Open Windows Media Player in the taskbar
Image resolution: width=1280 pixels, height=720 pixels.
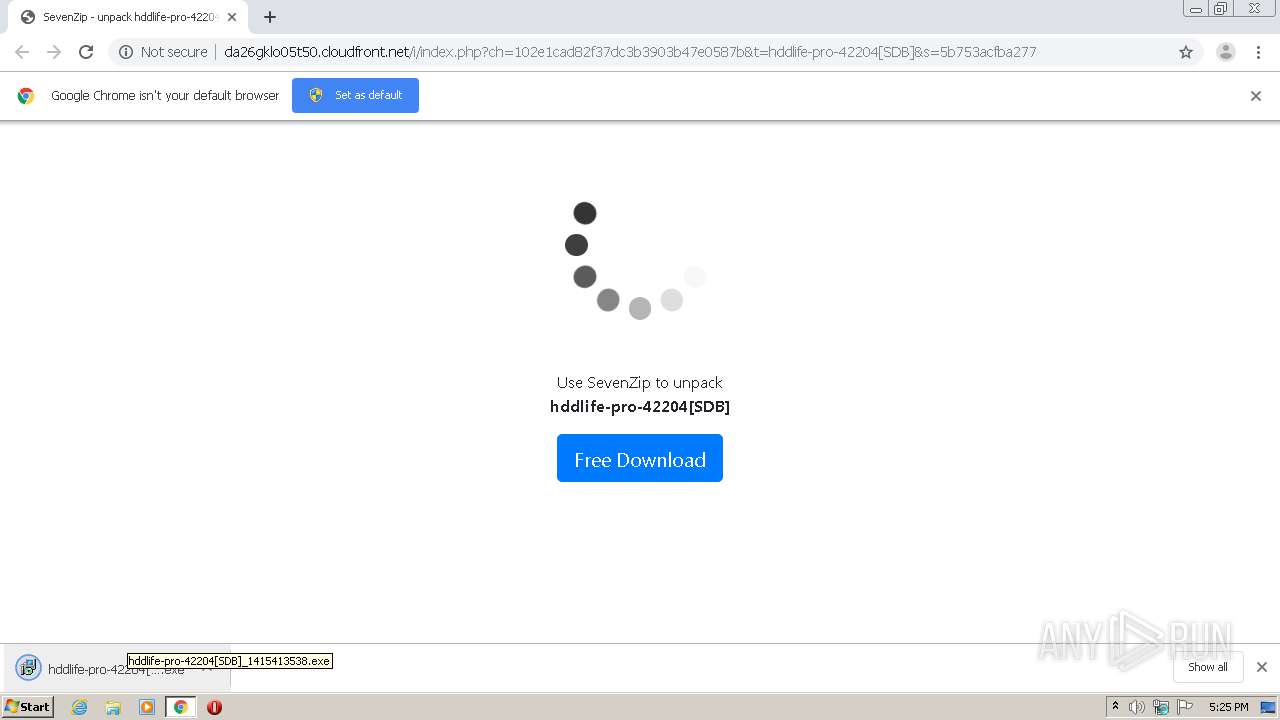point(147,707)
